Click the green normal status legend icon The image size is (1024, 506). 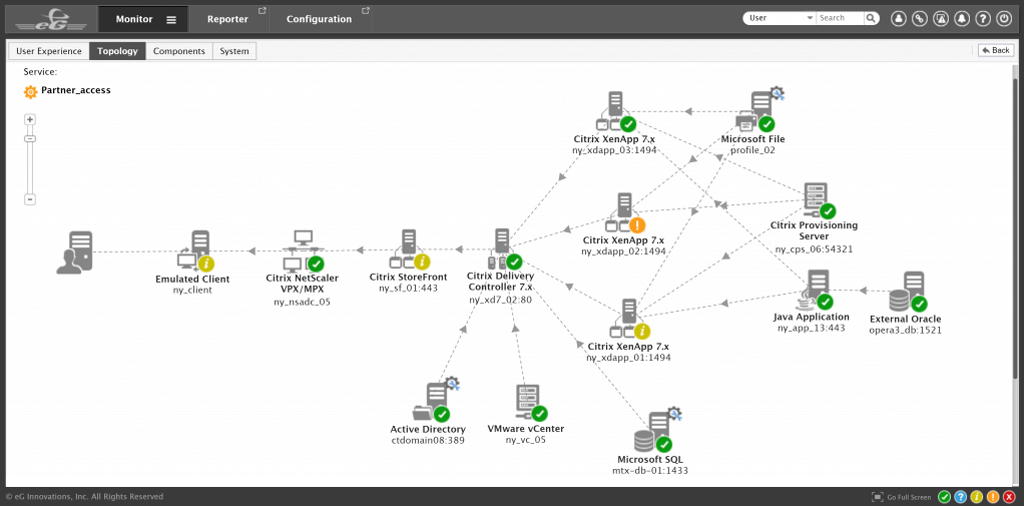click(x=944, y=497)
